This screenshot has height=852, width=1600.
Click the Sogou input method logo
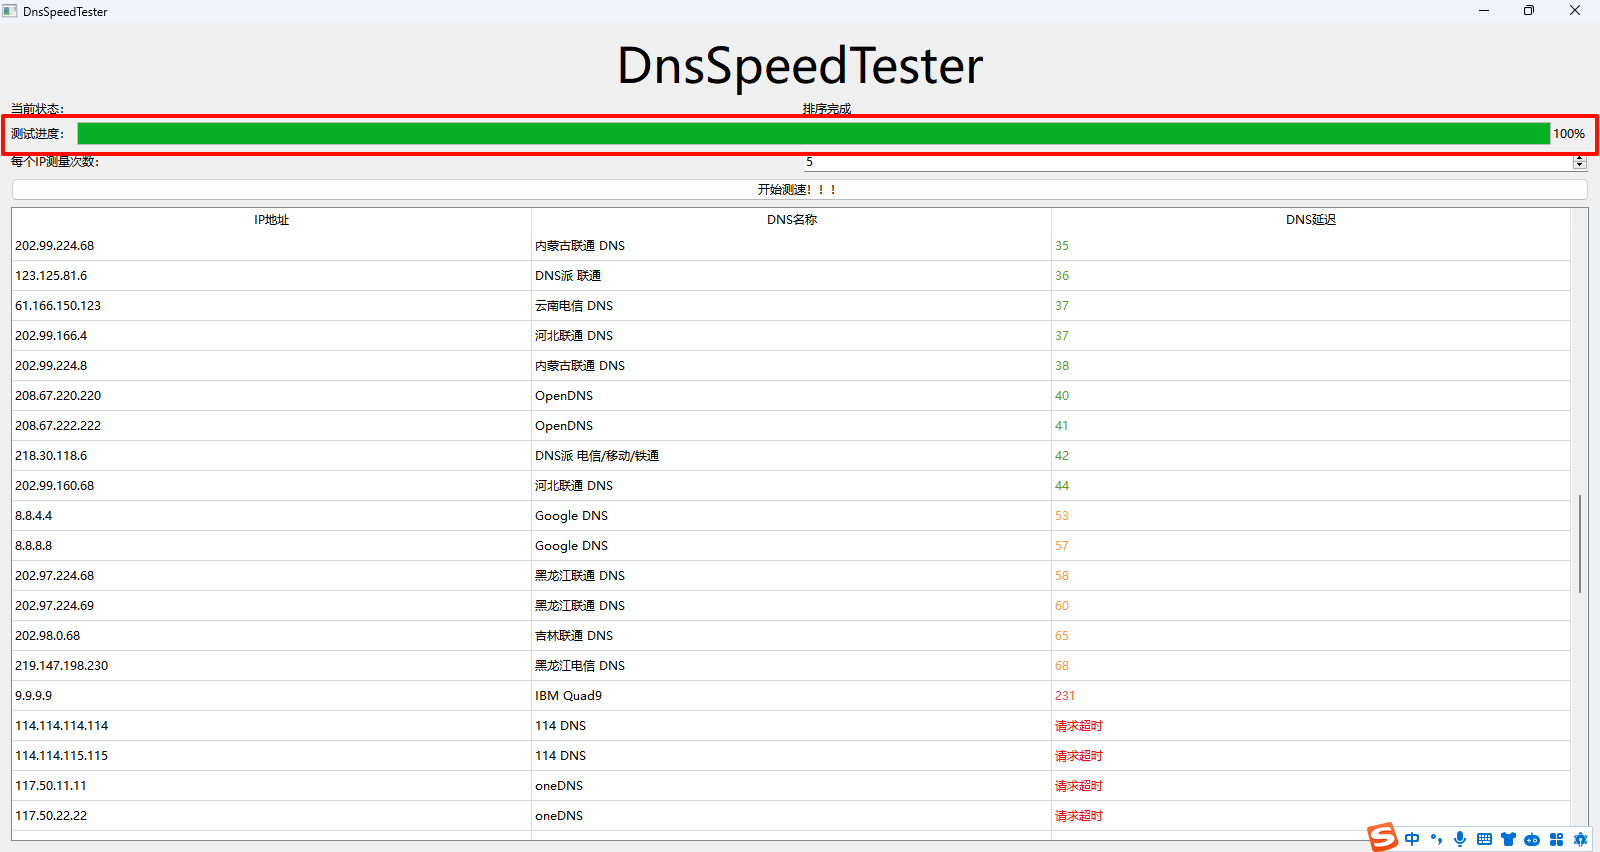pos(1383,837)
